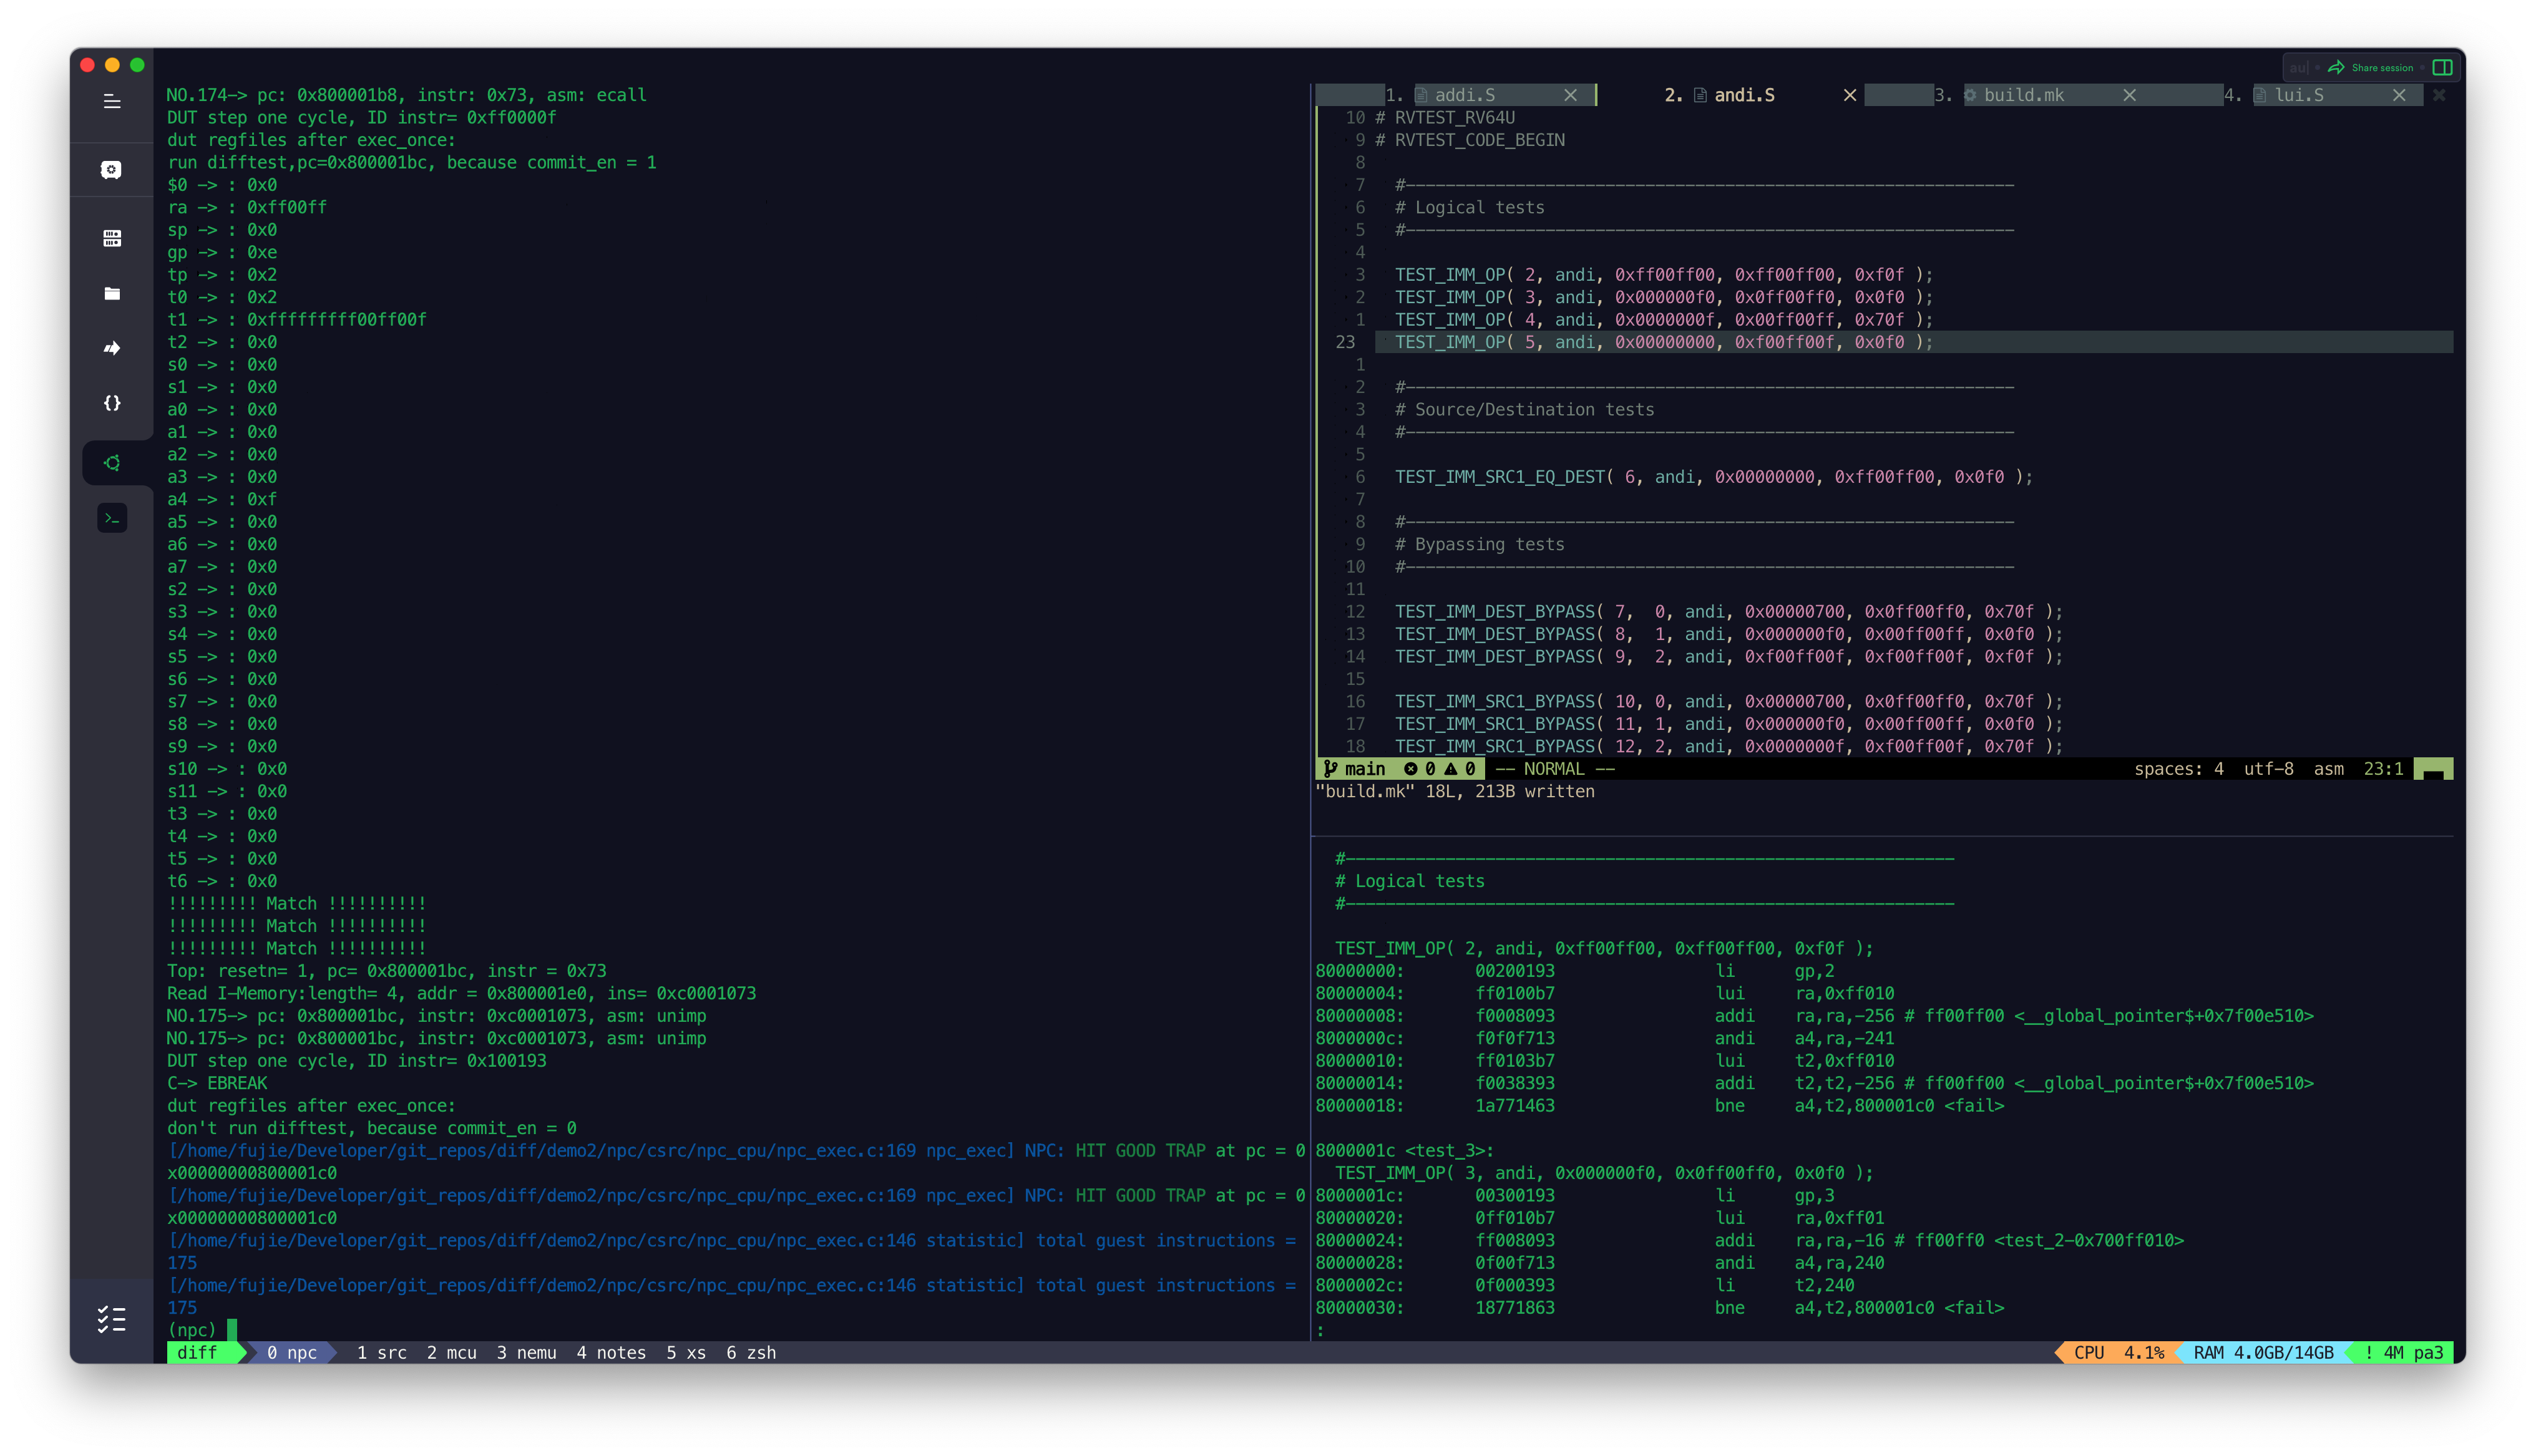Click the (npc) prompt input
Viewport: 2536px width, 1456px height.
pos(232,1329)
